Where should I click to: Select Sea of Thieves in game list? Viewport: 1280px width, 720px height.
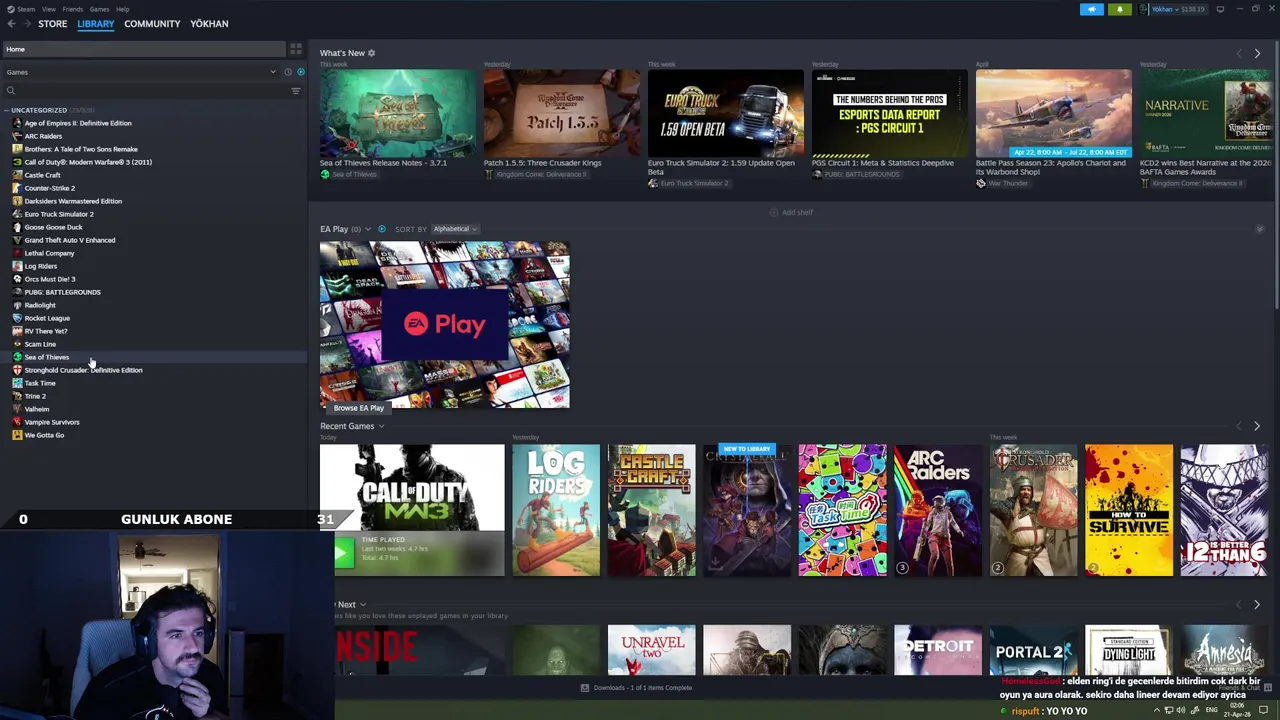click(x=47, y=357)
